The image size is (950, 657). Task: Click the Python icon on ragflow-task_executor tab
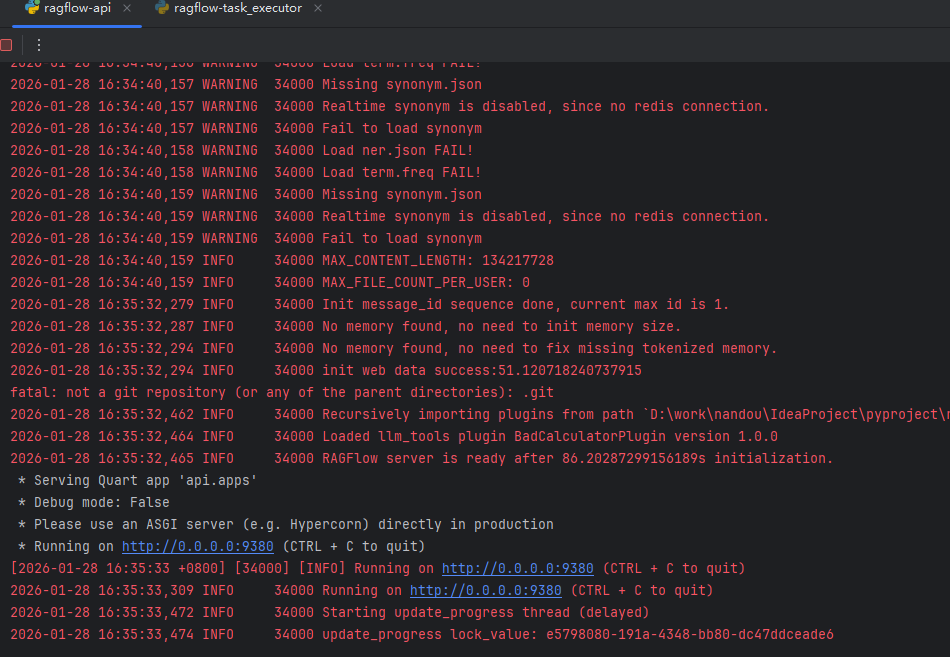[x=162, y=8]
